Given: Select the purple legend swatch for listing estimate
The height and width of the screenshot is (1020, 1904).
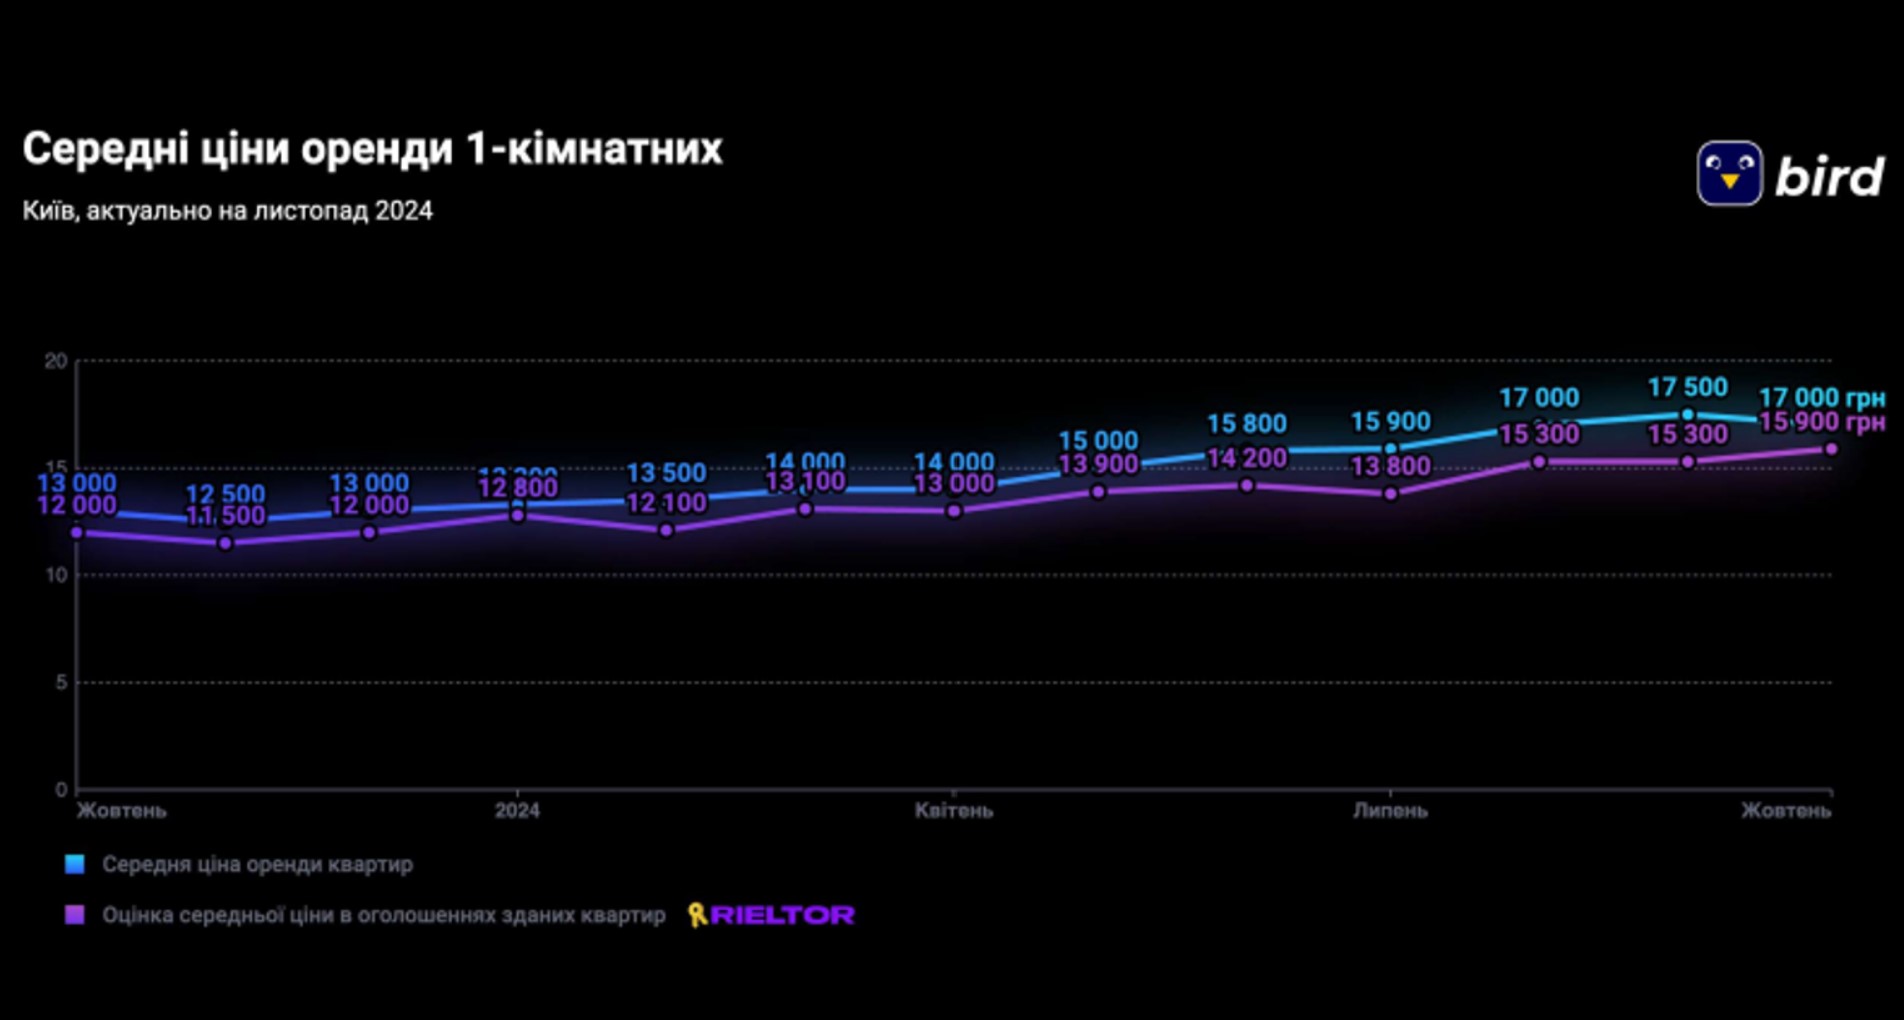Looking at the screenshot, I should pyautogui.click(x=75, y=915).
